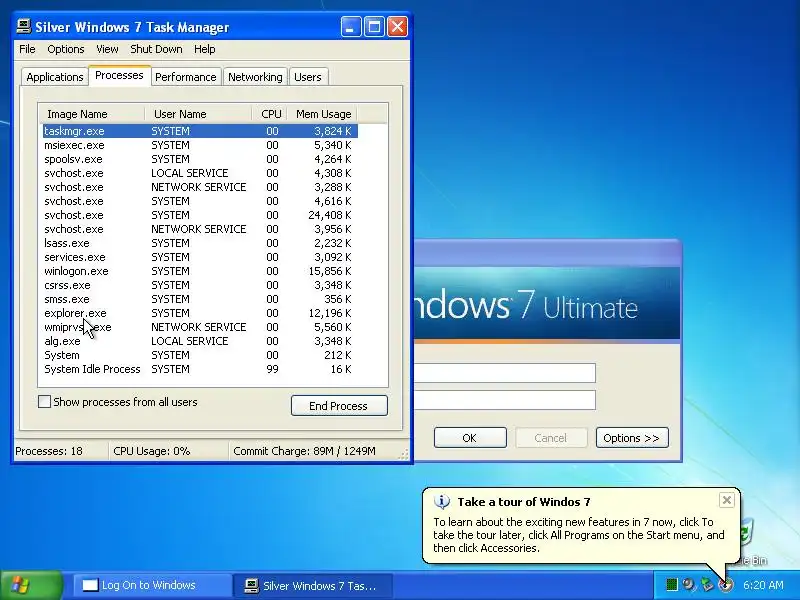Screen dimensions: 800x600
Task: Select svchost.exe using 4,308 K
Action: tap(200, 173)
